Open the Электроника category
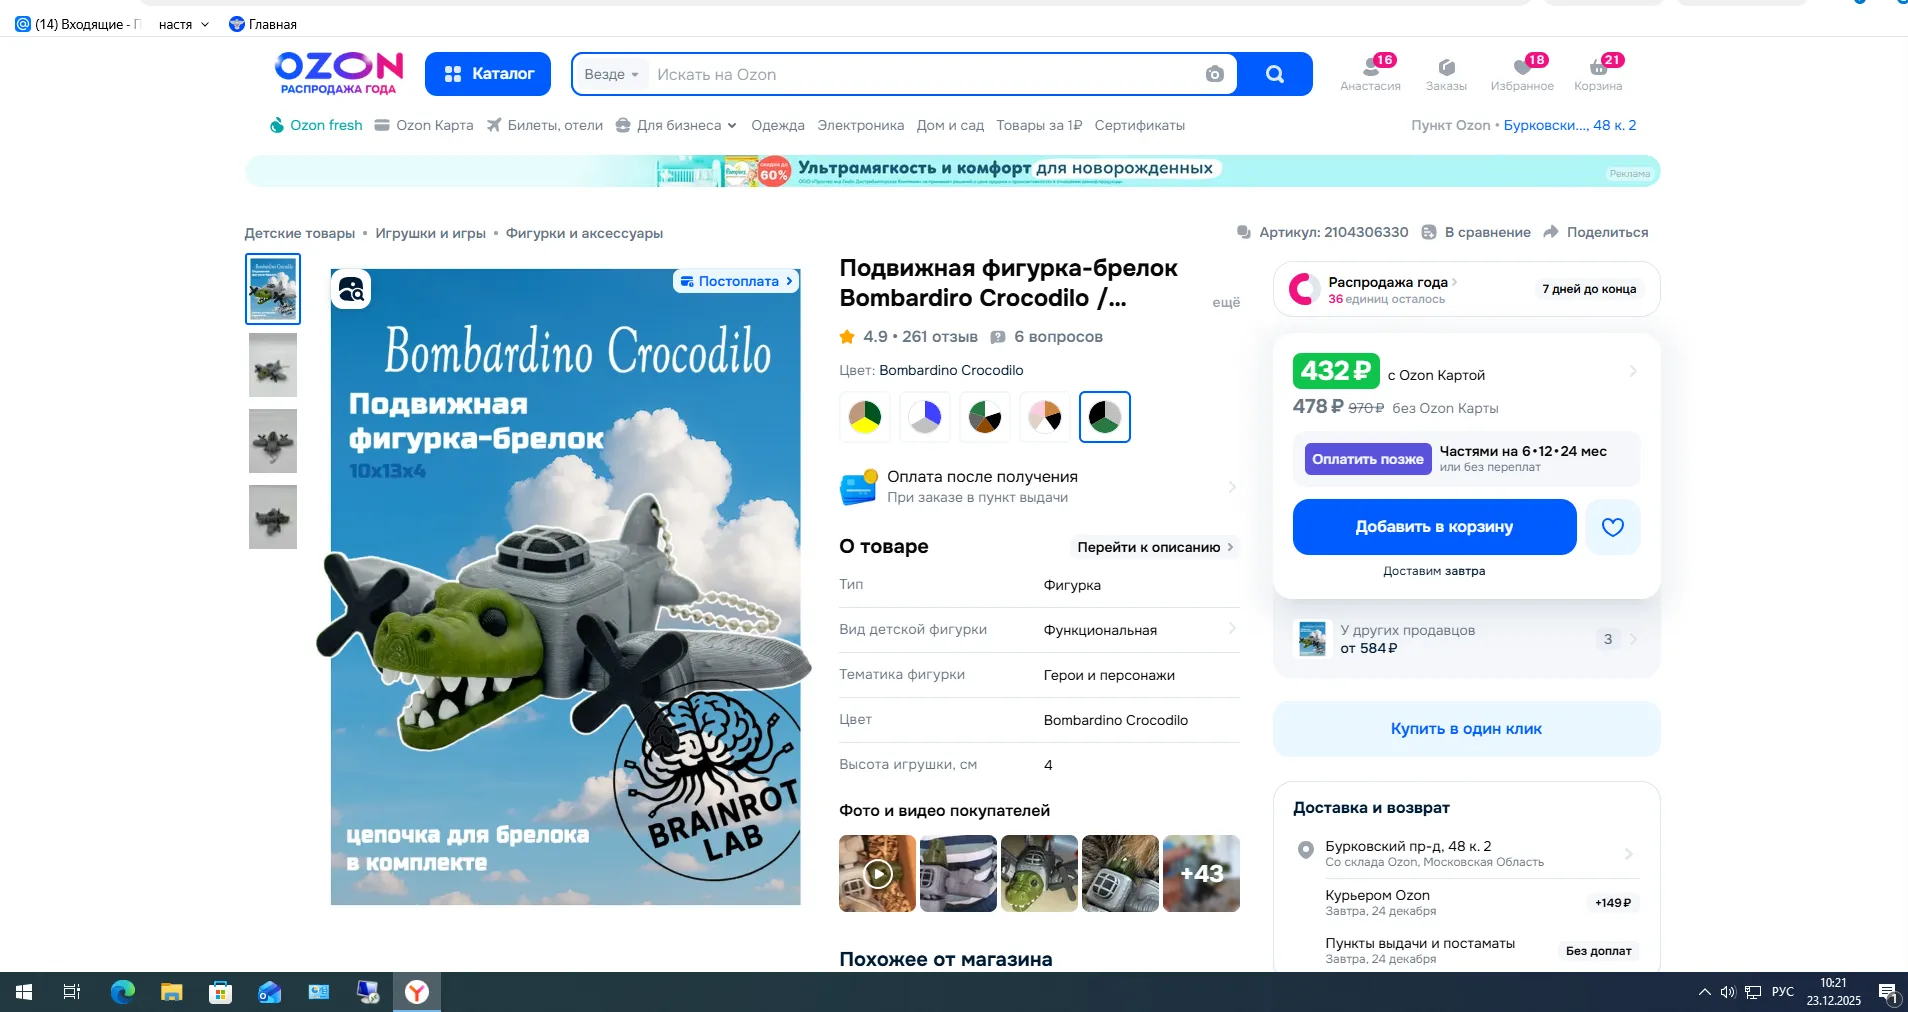Screen dimensions: 1908x1012 click(860, 125)
